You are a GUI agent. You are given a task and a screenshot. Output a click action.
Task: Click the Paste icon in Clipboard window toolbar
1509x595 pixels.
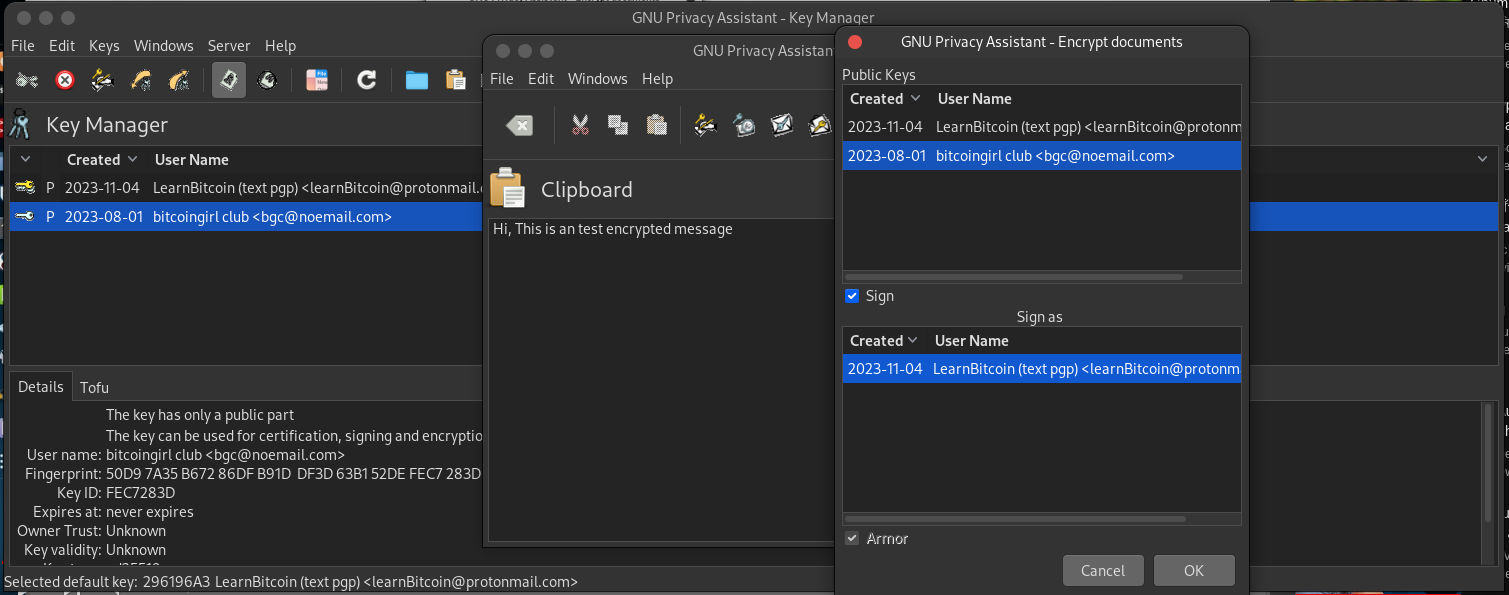click(x=656, y=125)
